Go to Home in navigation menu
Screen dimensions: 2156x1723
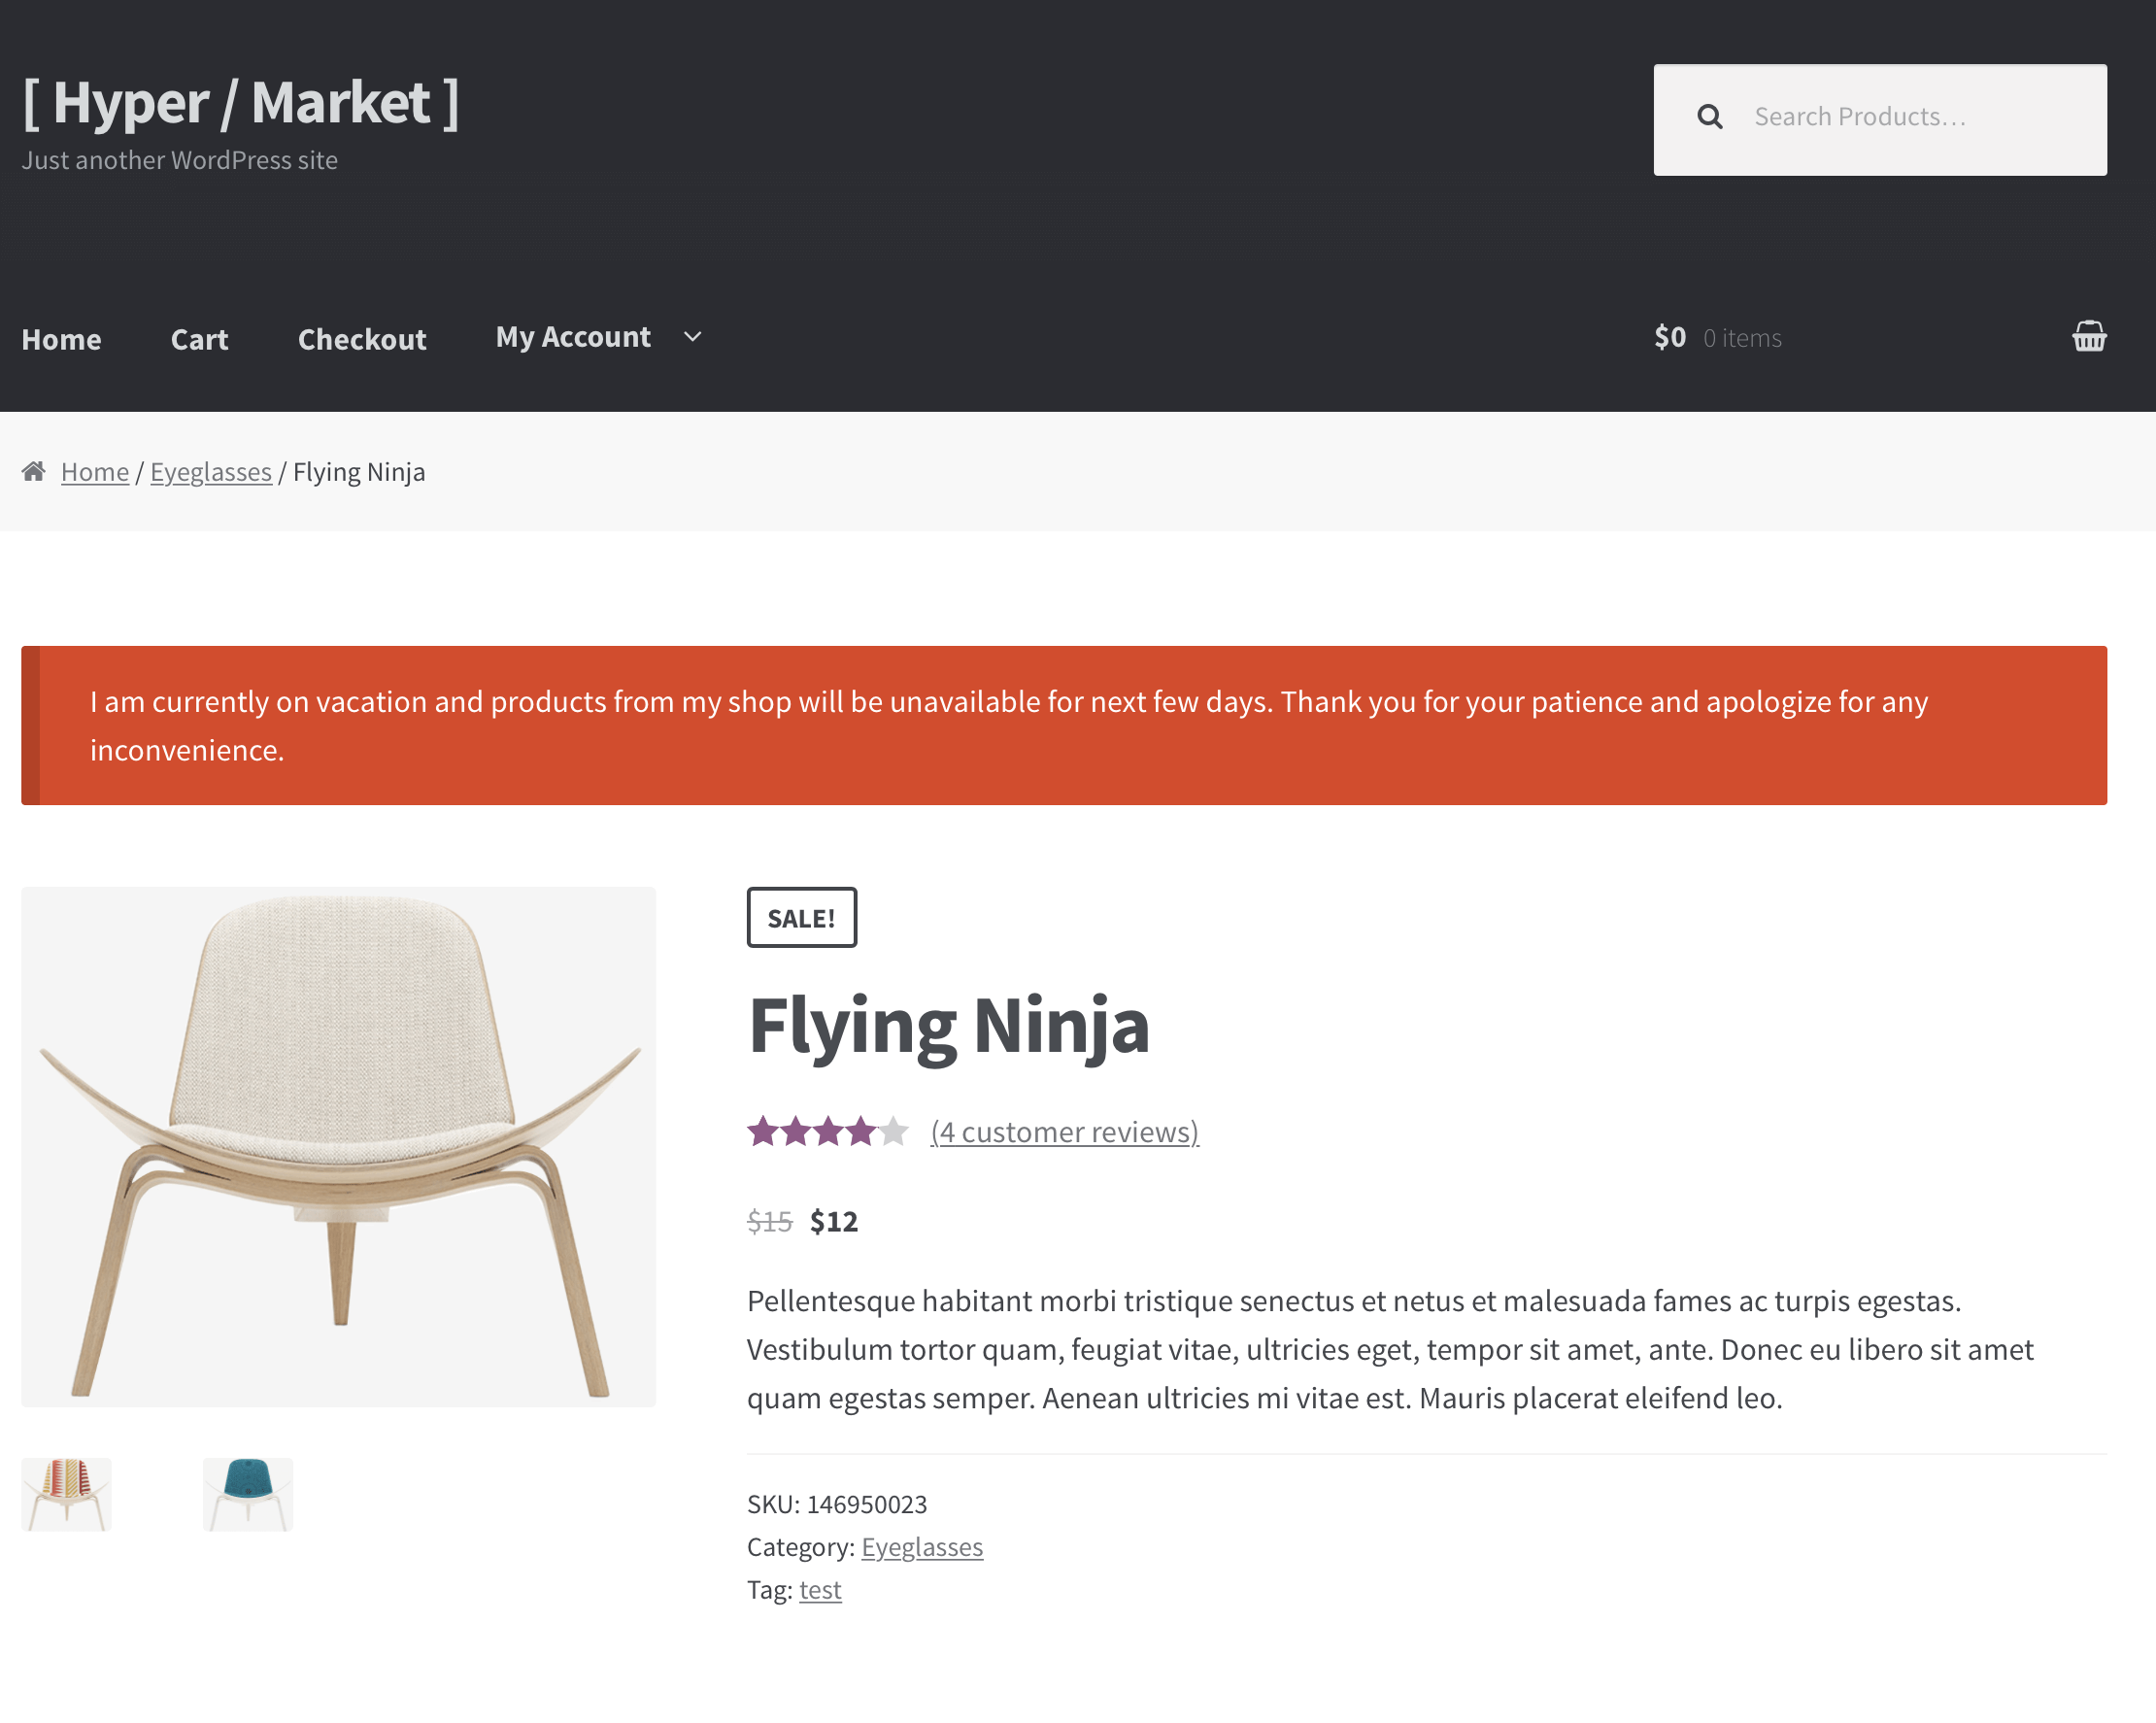tap(62, 339)
